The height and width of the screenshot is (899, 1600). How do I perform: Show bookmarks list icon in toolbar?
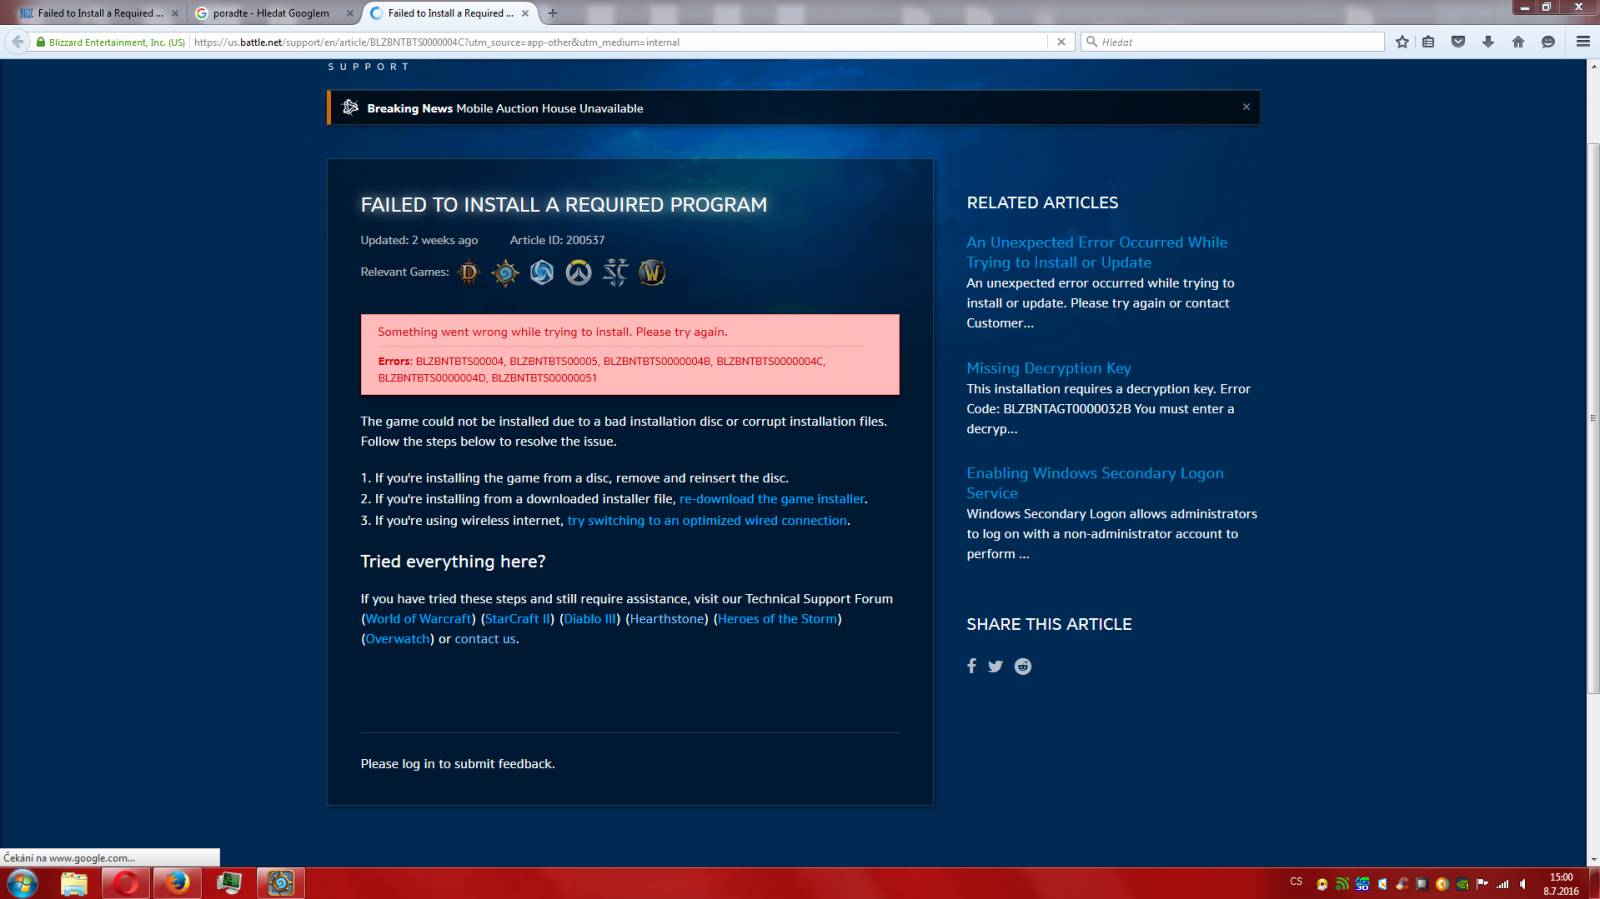pyautogui.click(x=1428, y=42)
